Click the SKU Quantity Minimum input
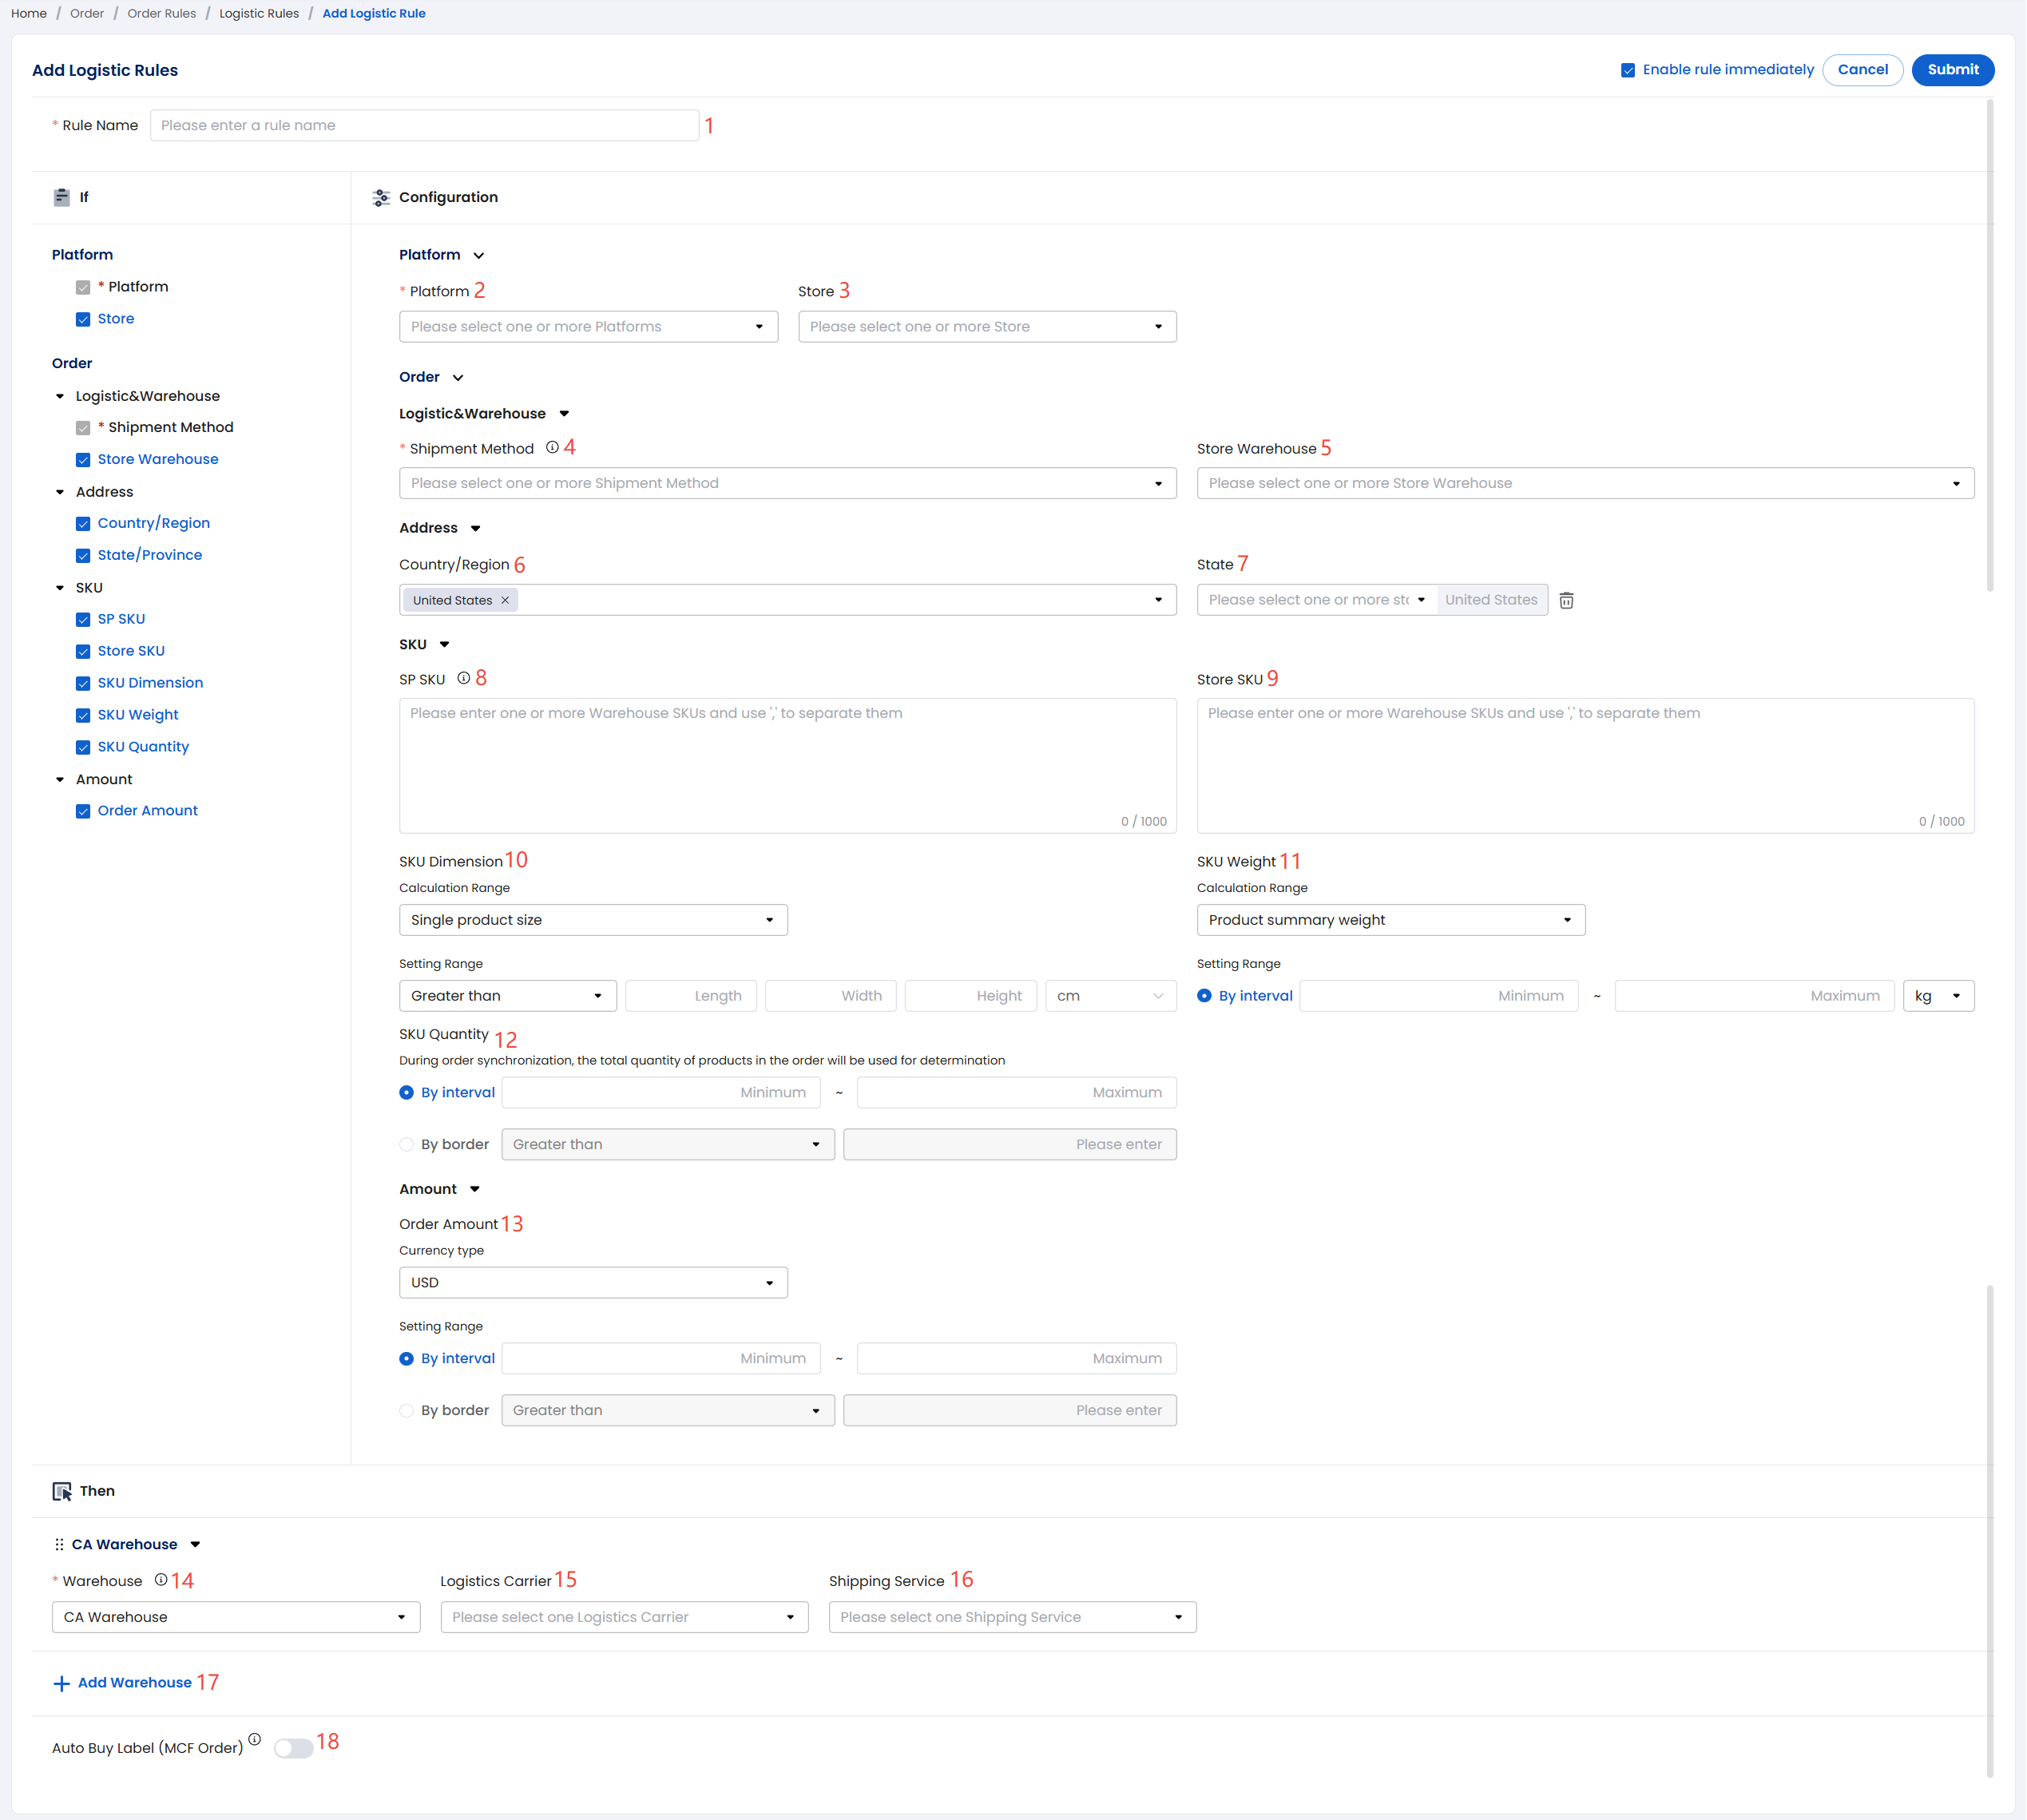The image size is (2027, 1820). 661,1093
